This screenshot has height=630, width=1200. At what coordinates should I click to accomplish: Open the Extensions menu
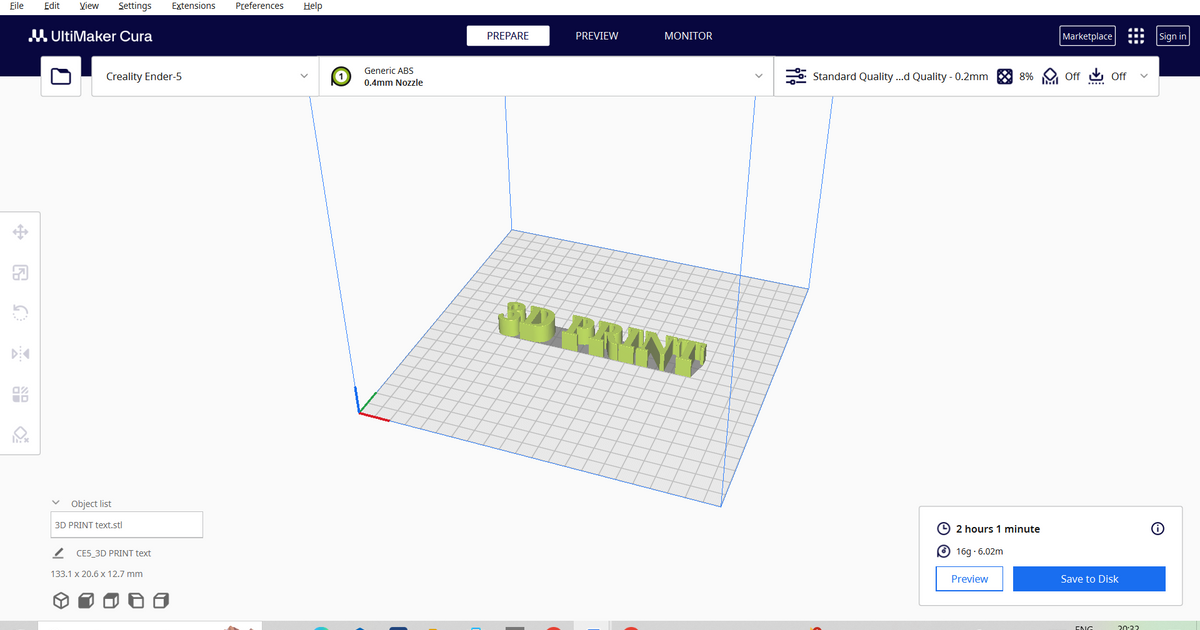tap(194, 6)
